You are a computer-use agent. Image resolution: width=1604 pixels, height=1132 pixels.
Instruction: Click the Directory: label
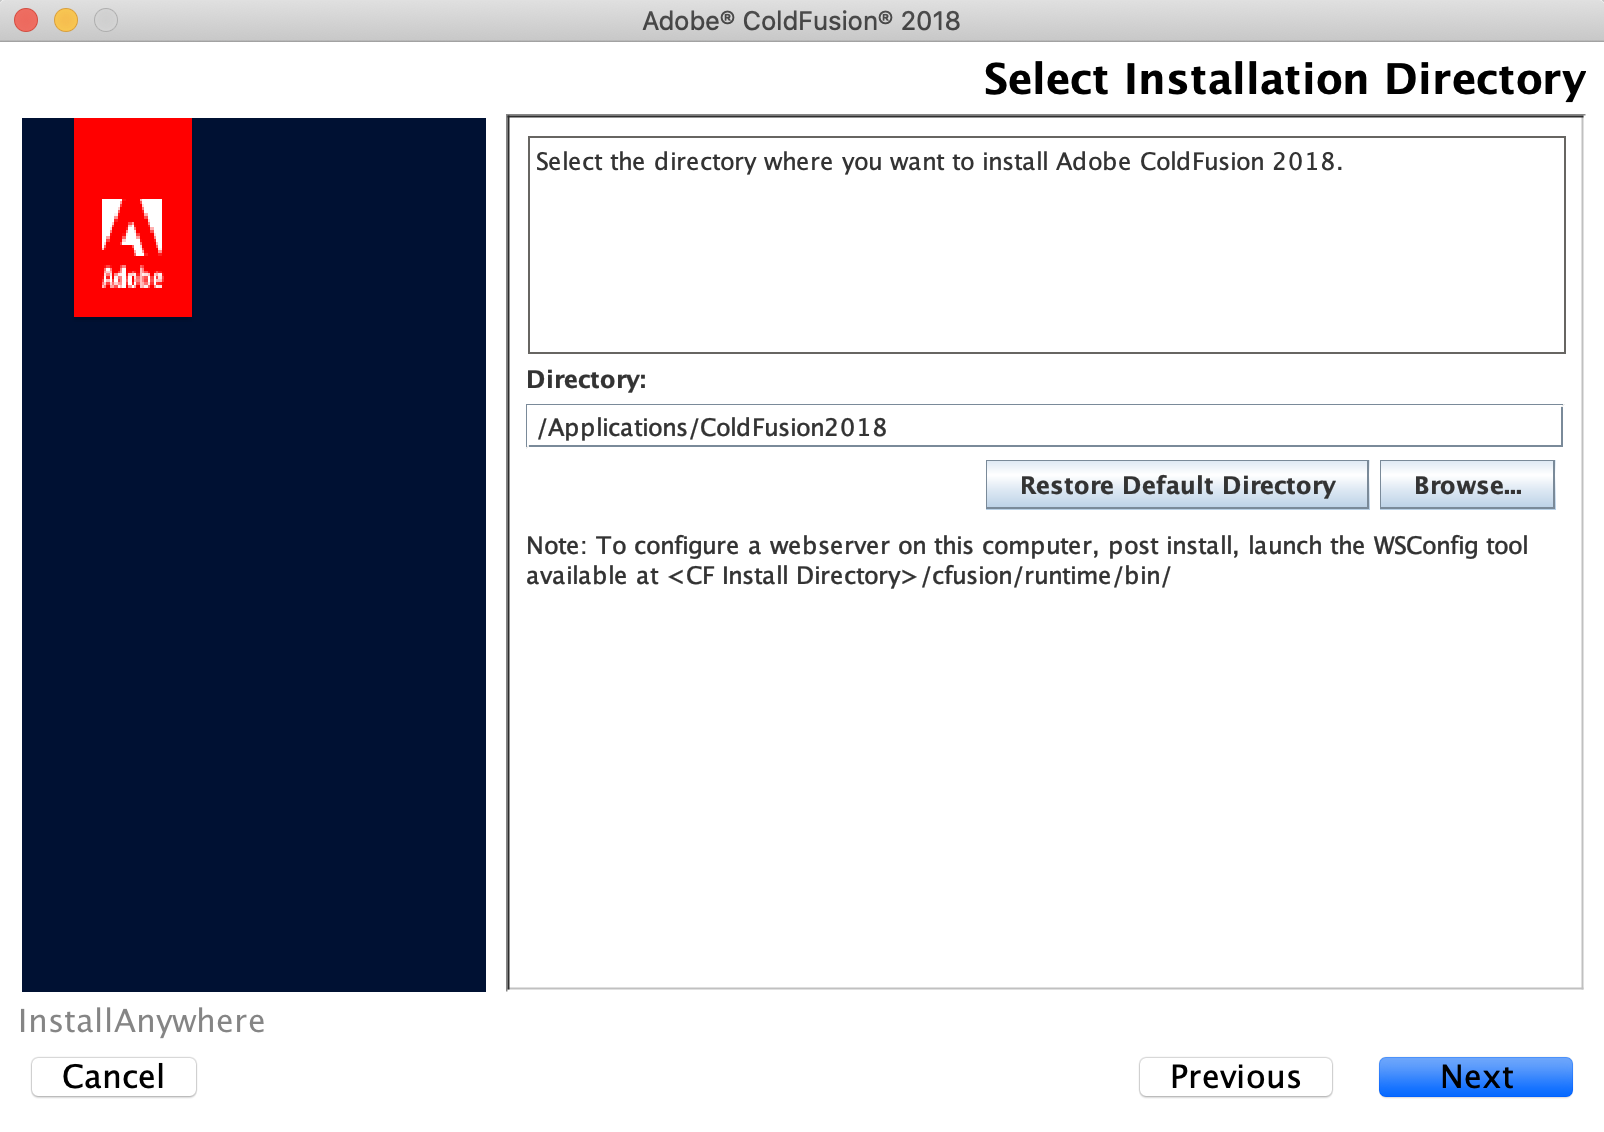click(586, 380)
